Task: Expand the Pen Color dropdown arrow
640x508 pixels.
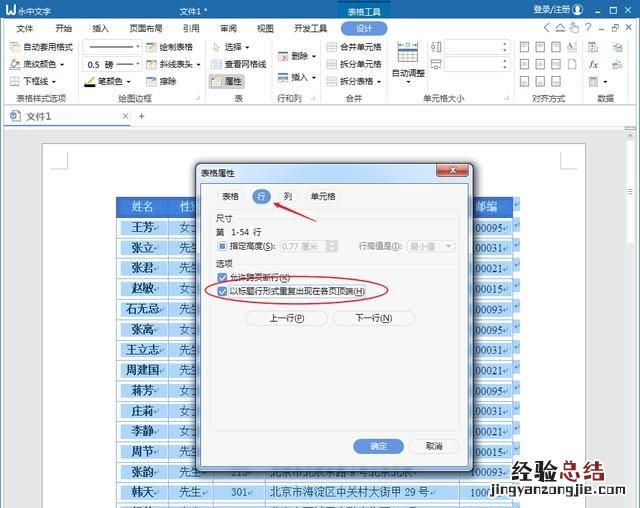Action: click(129, 82)
